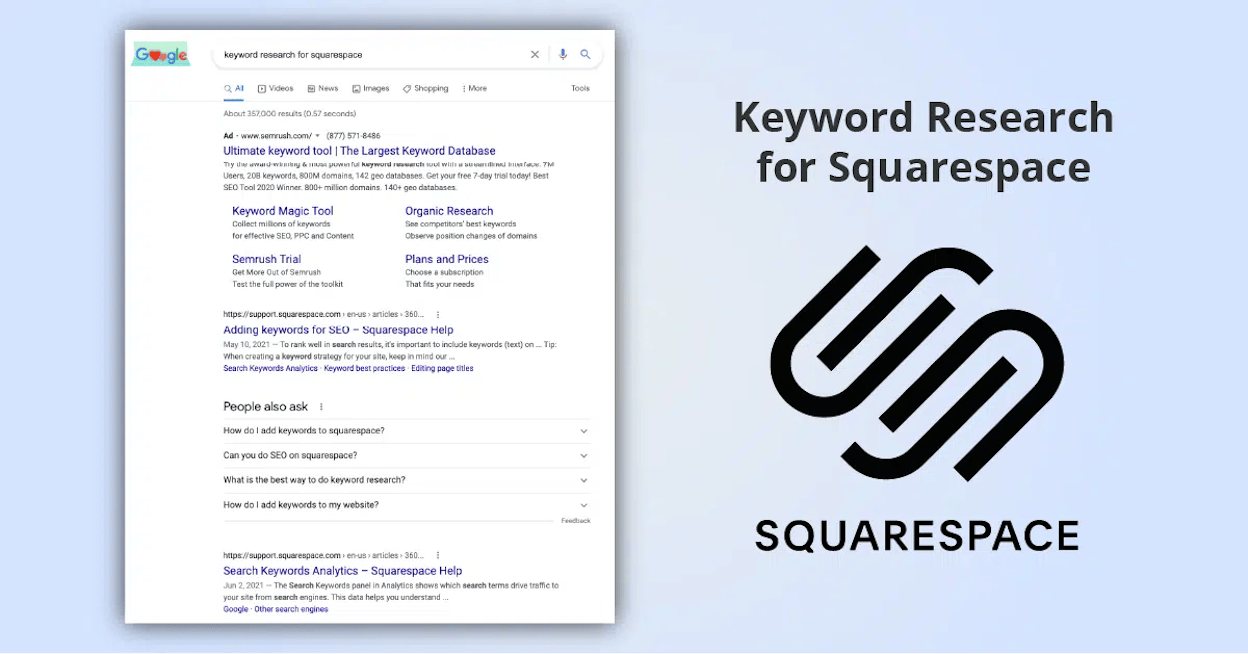Expand How do I add keywords to squarespace?
Viewport: 1248px width, 654px height.
pyautogui.click(x=406, y=431)
